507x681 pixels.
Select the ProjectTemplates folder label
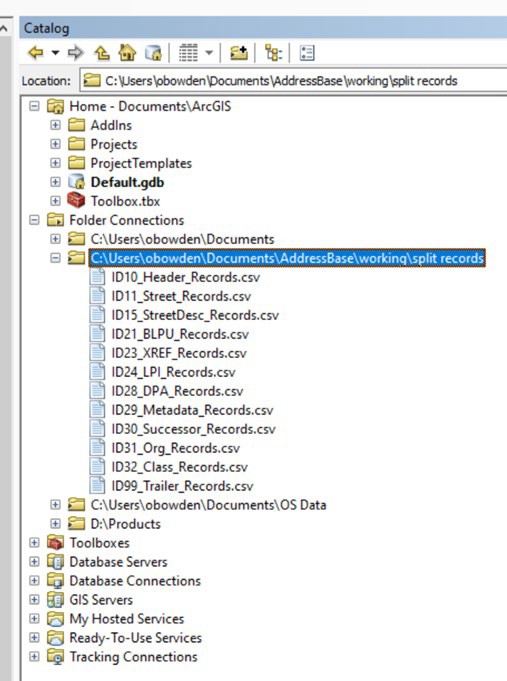(141, 163)
